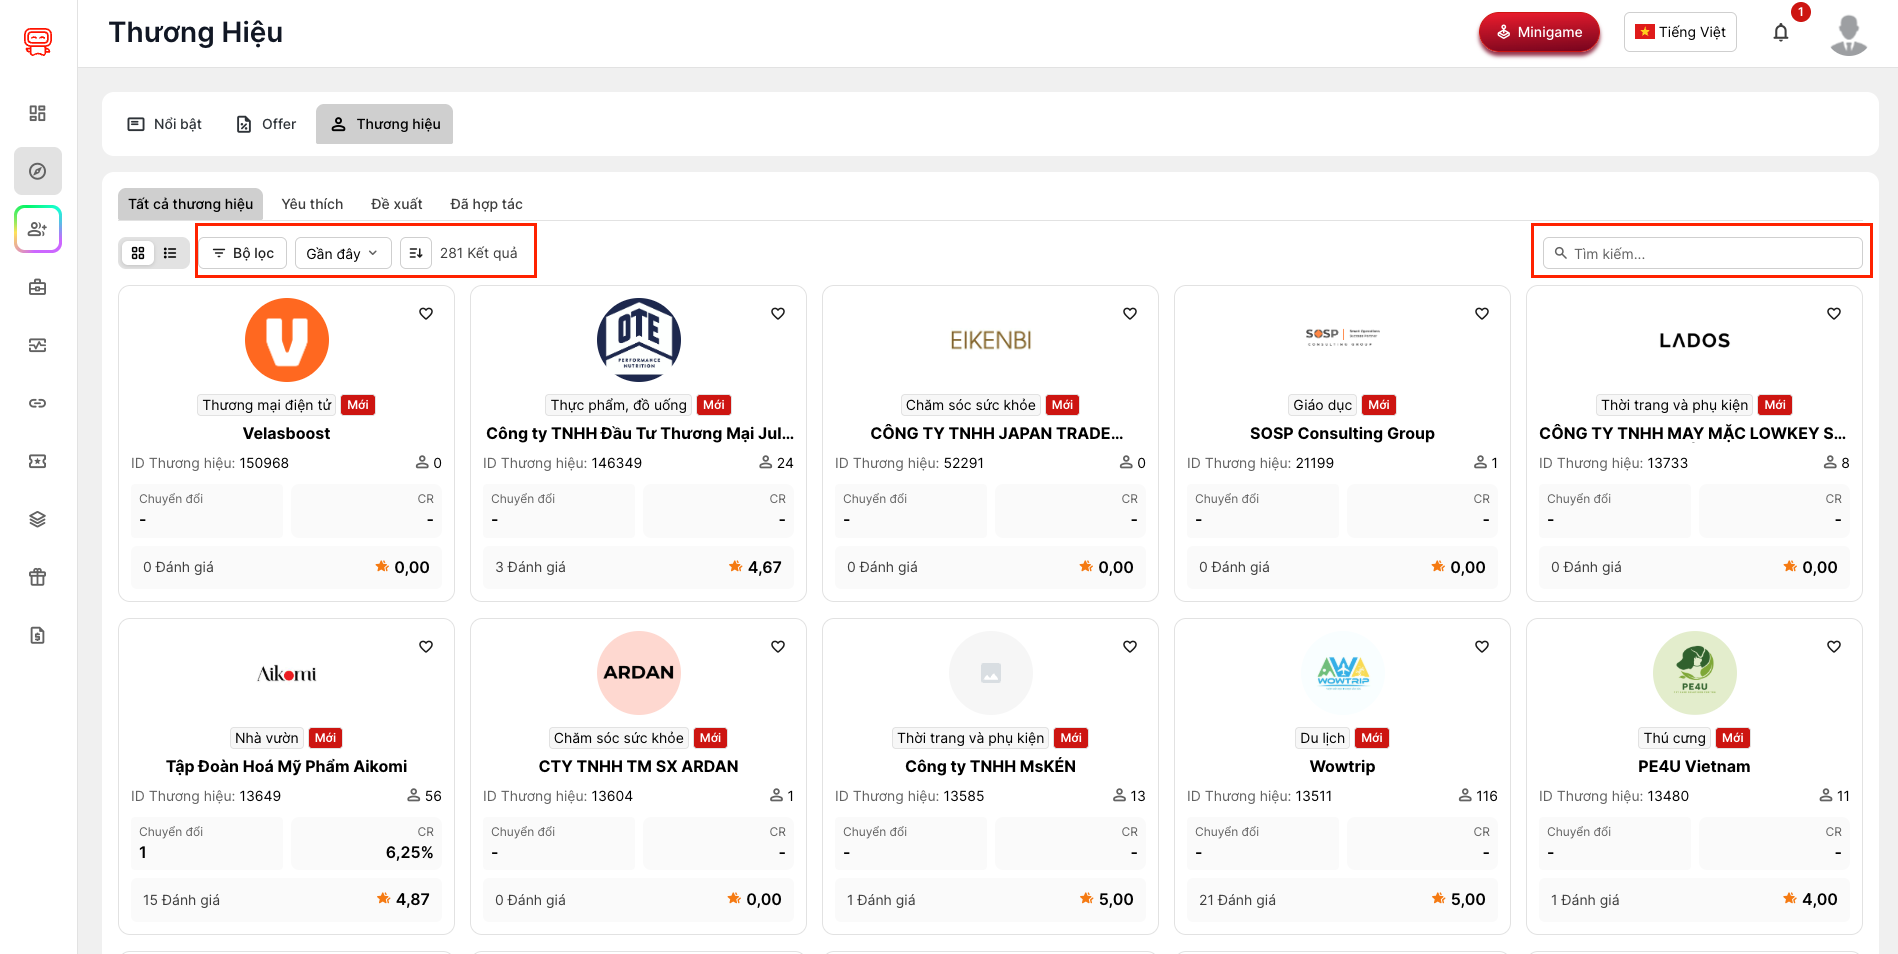Open the gift box icon in sidebar
1898x954 pixels.
click(x=38, y=577)
